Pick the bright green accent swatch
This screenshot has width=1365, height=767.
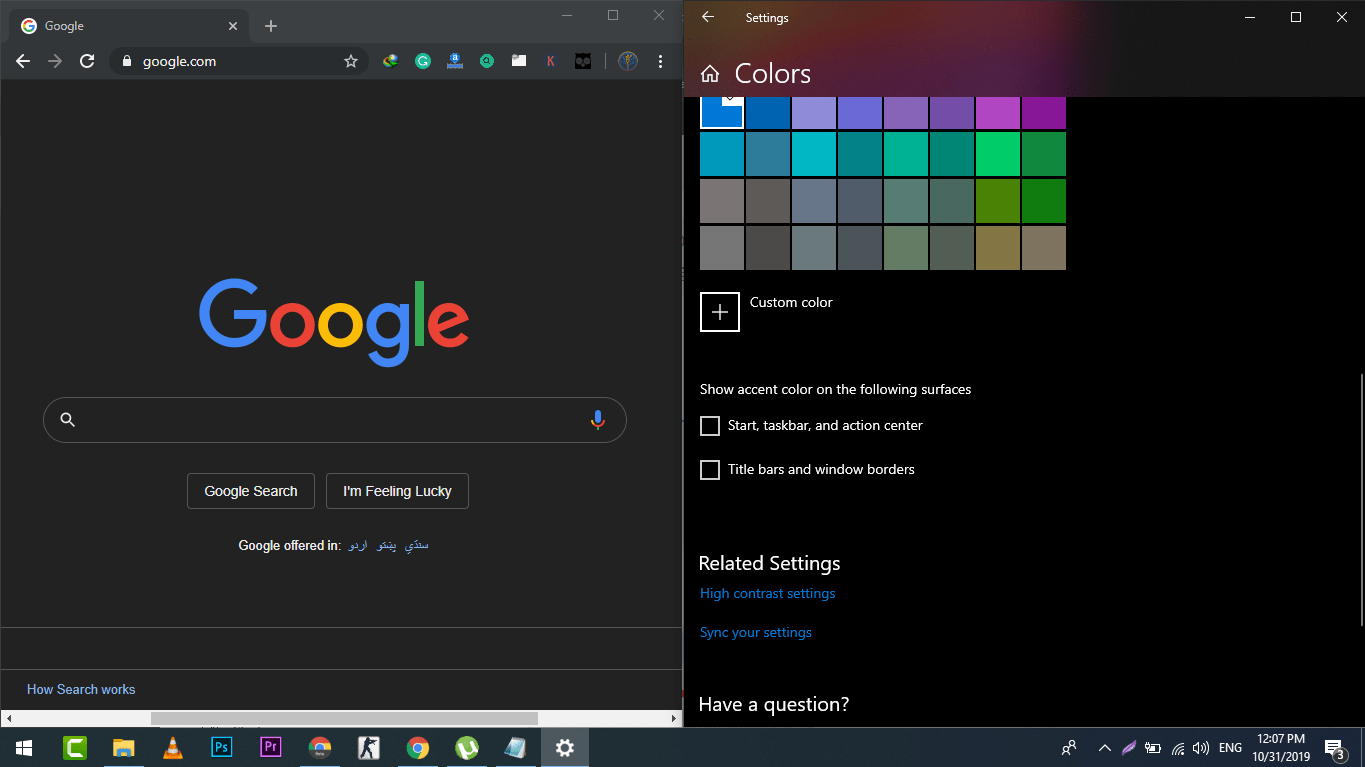click(x=998, y=154)
